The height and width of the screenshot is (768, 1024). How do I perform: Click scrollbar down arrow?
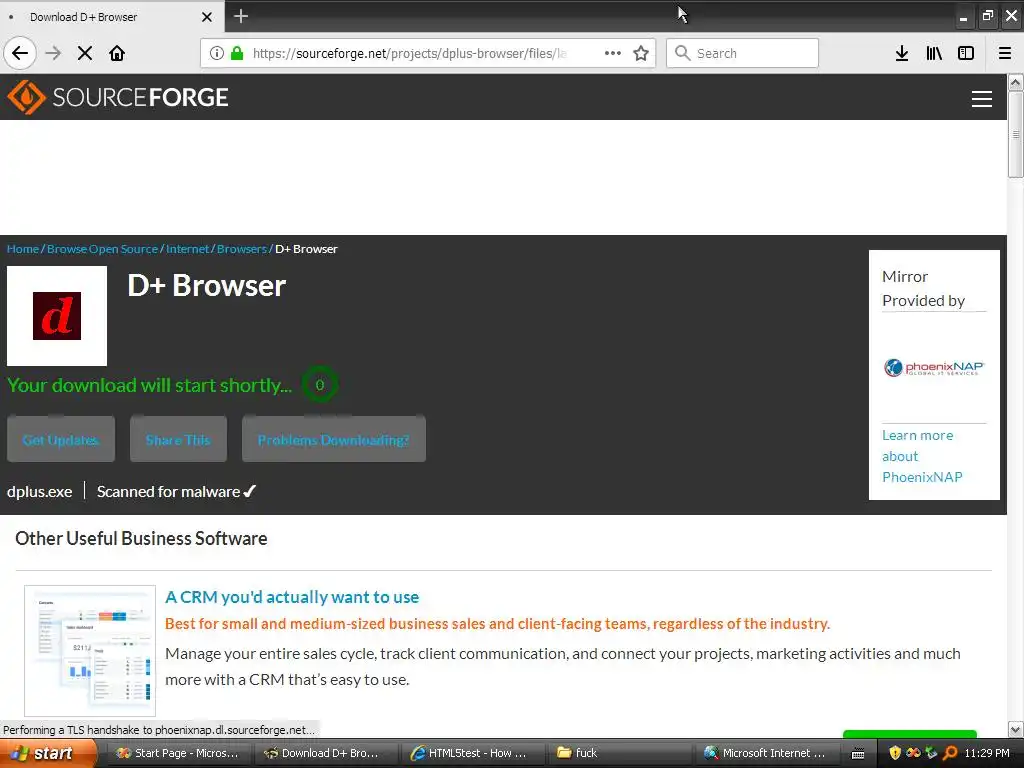(1015, 729)
